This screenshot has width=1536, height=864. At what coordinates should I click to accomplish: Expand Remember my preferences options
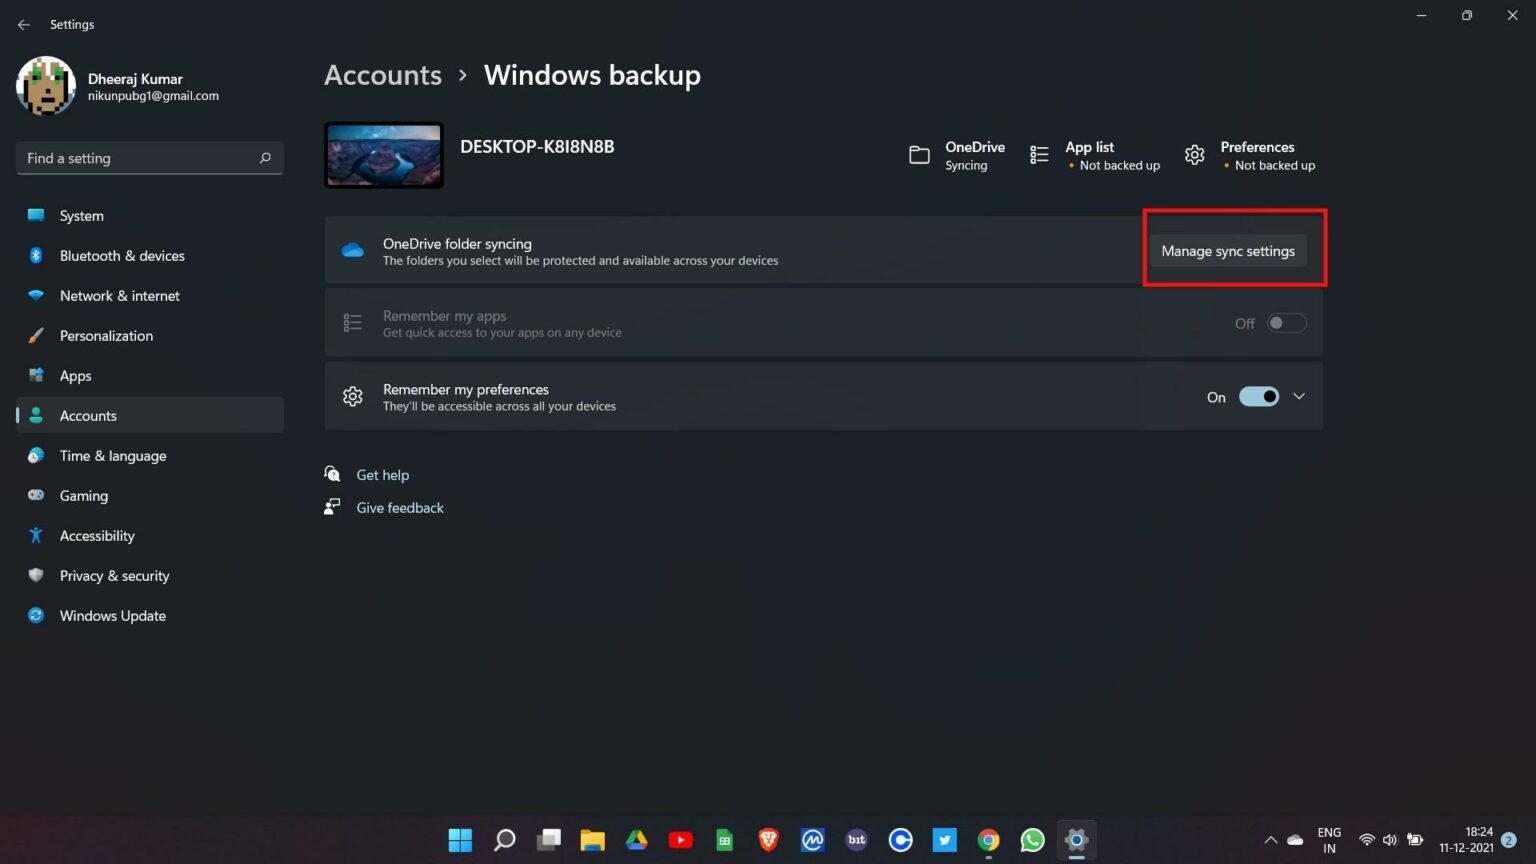[x=1299, y=396]
